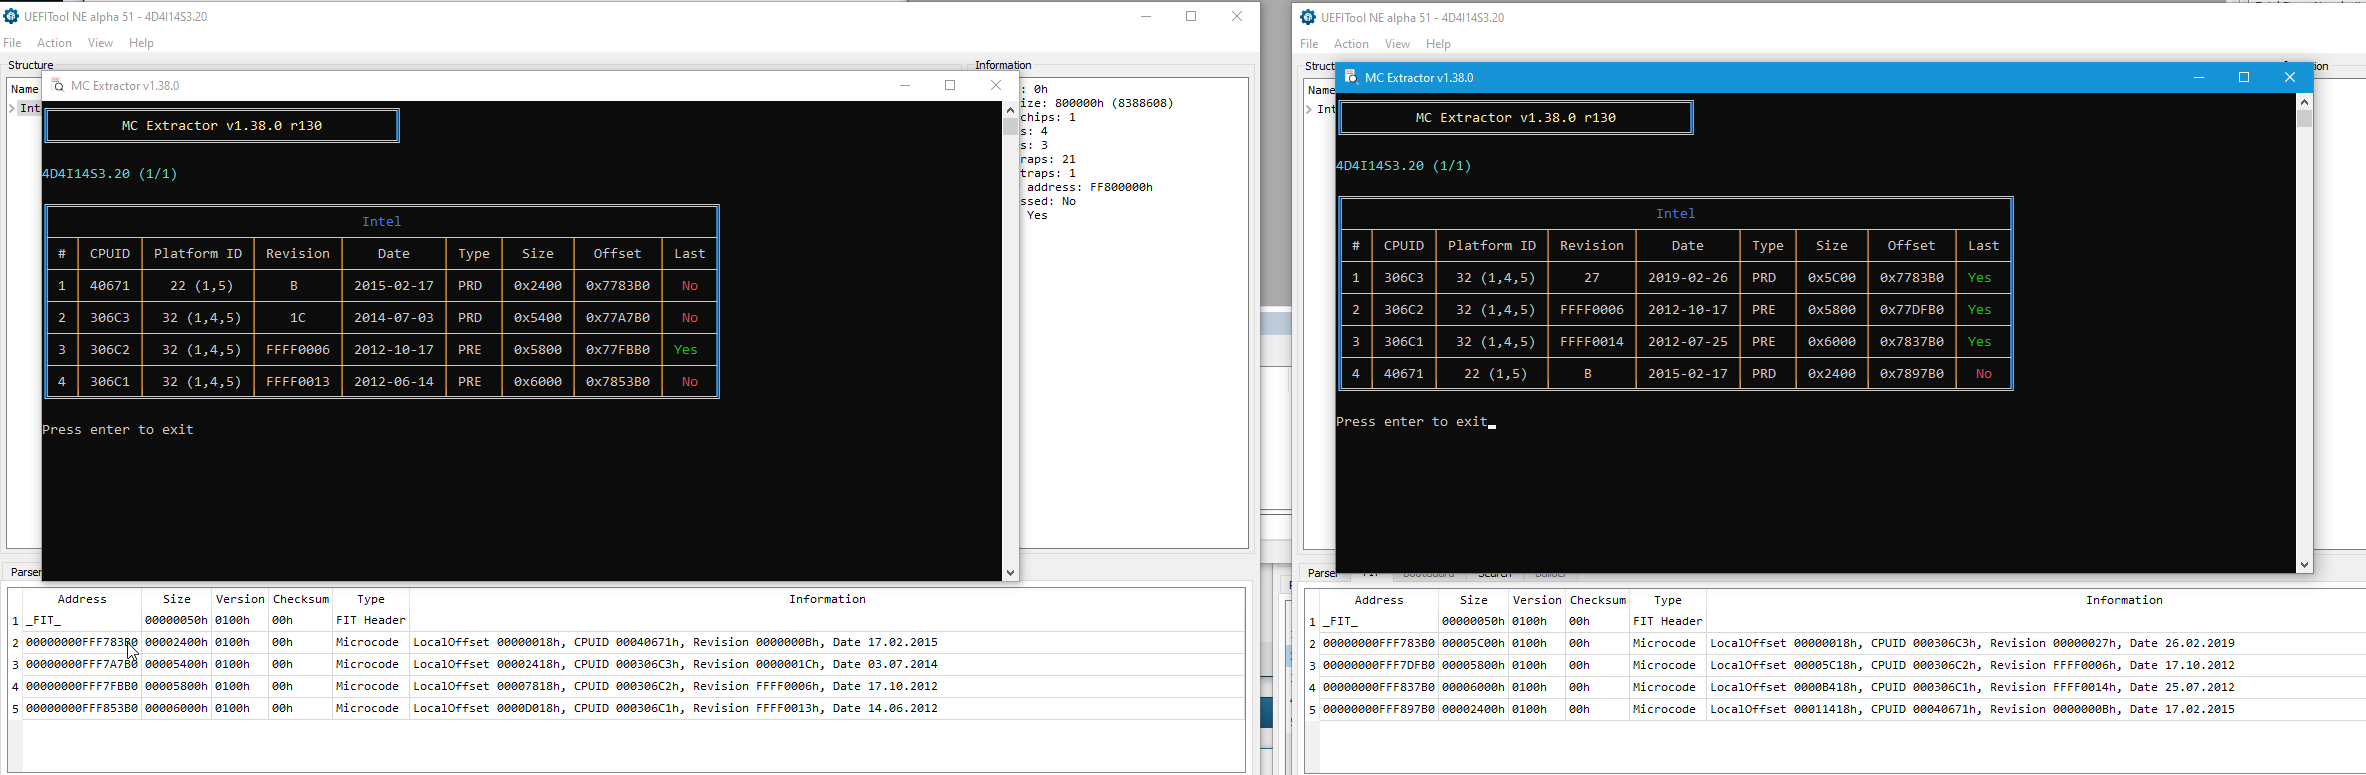Maximize the left UEFITool window
Screen dimensions: 2366x775
[x=1191, y=16]
